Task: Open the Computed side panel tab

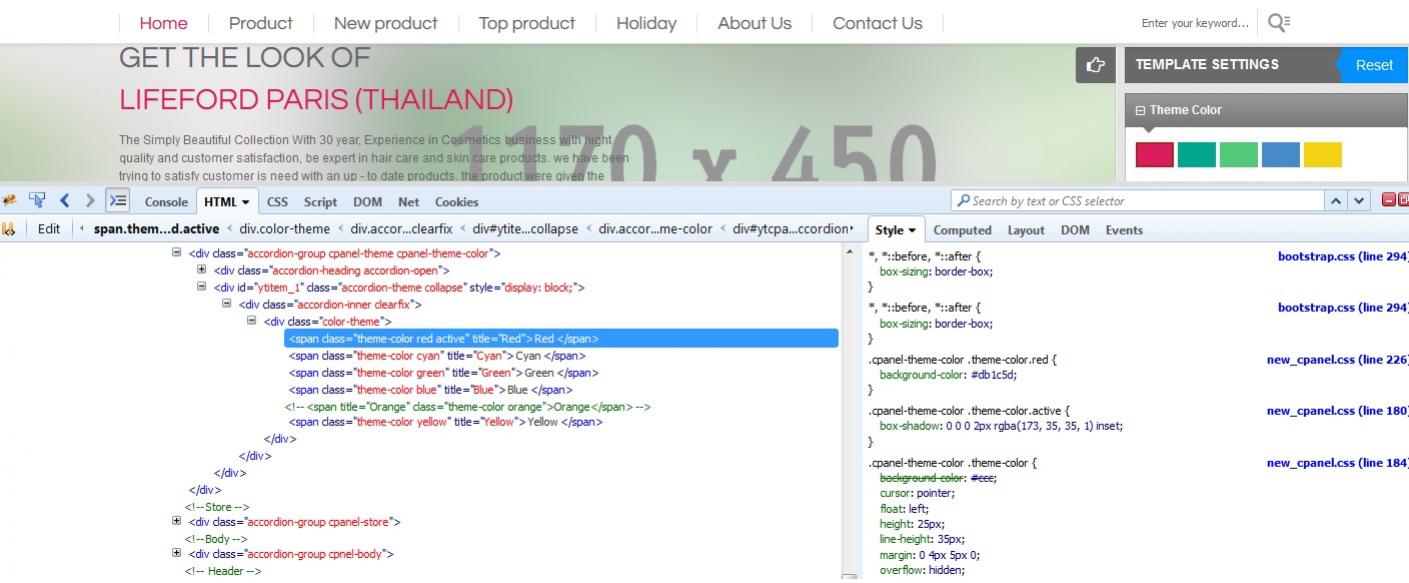Action: coord(962,230)
